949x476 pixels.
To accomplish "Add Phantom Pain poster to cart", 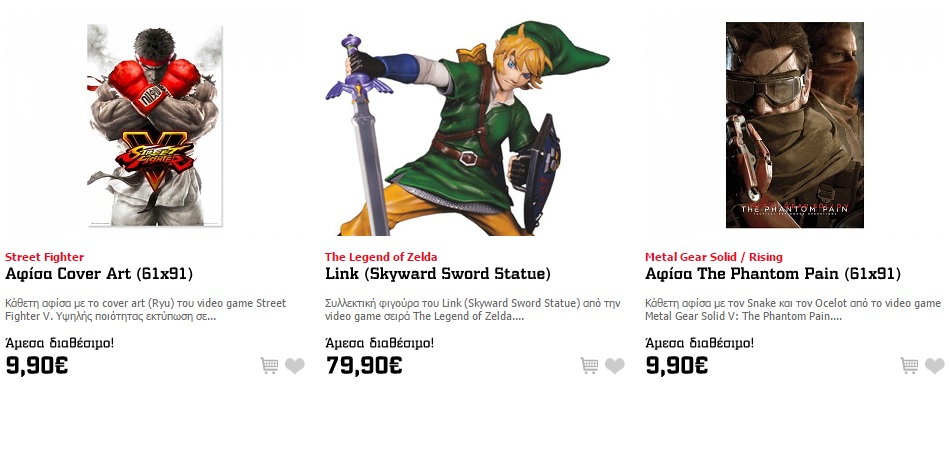I will point(909,366).
